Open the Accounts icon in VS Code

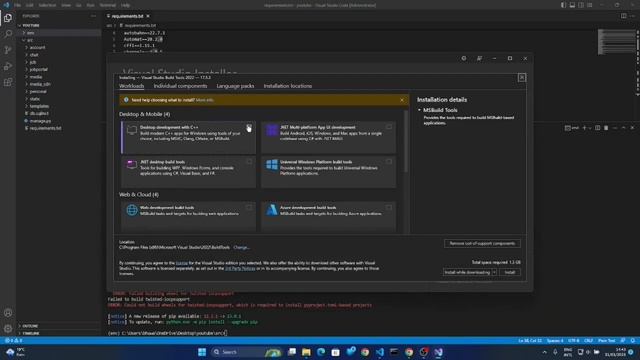pyautogui.click(x=8, y=313)
